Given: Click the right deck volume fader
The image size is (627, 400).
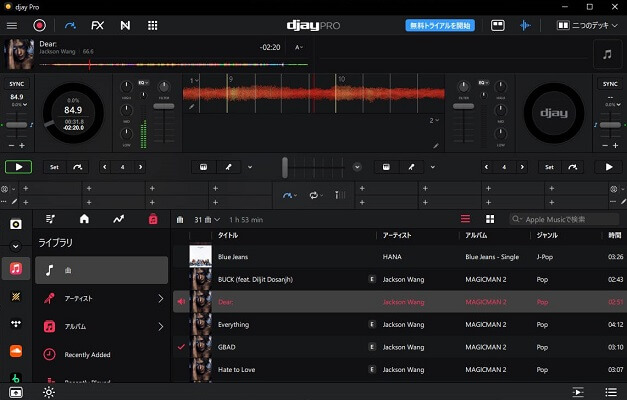Looking at the screenshot, I should tap(463, 106).
